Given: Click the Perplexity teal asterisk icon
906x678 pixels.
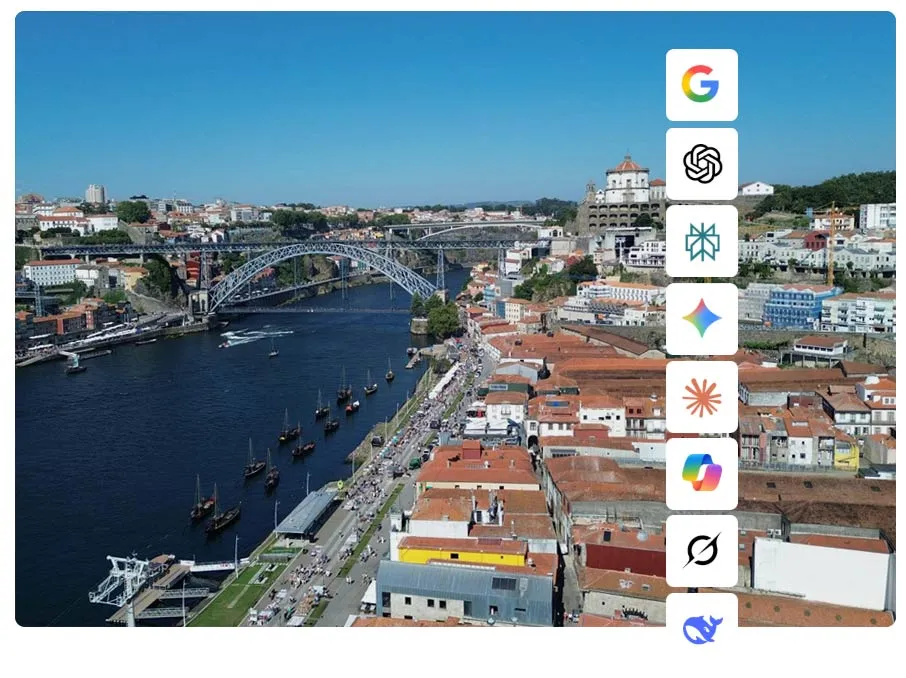Looking at the screenshot, I should click(701, 240).
